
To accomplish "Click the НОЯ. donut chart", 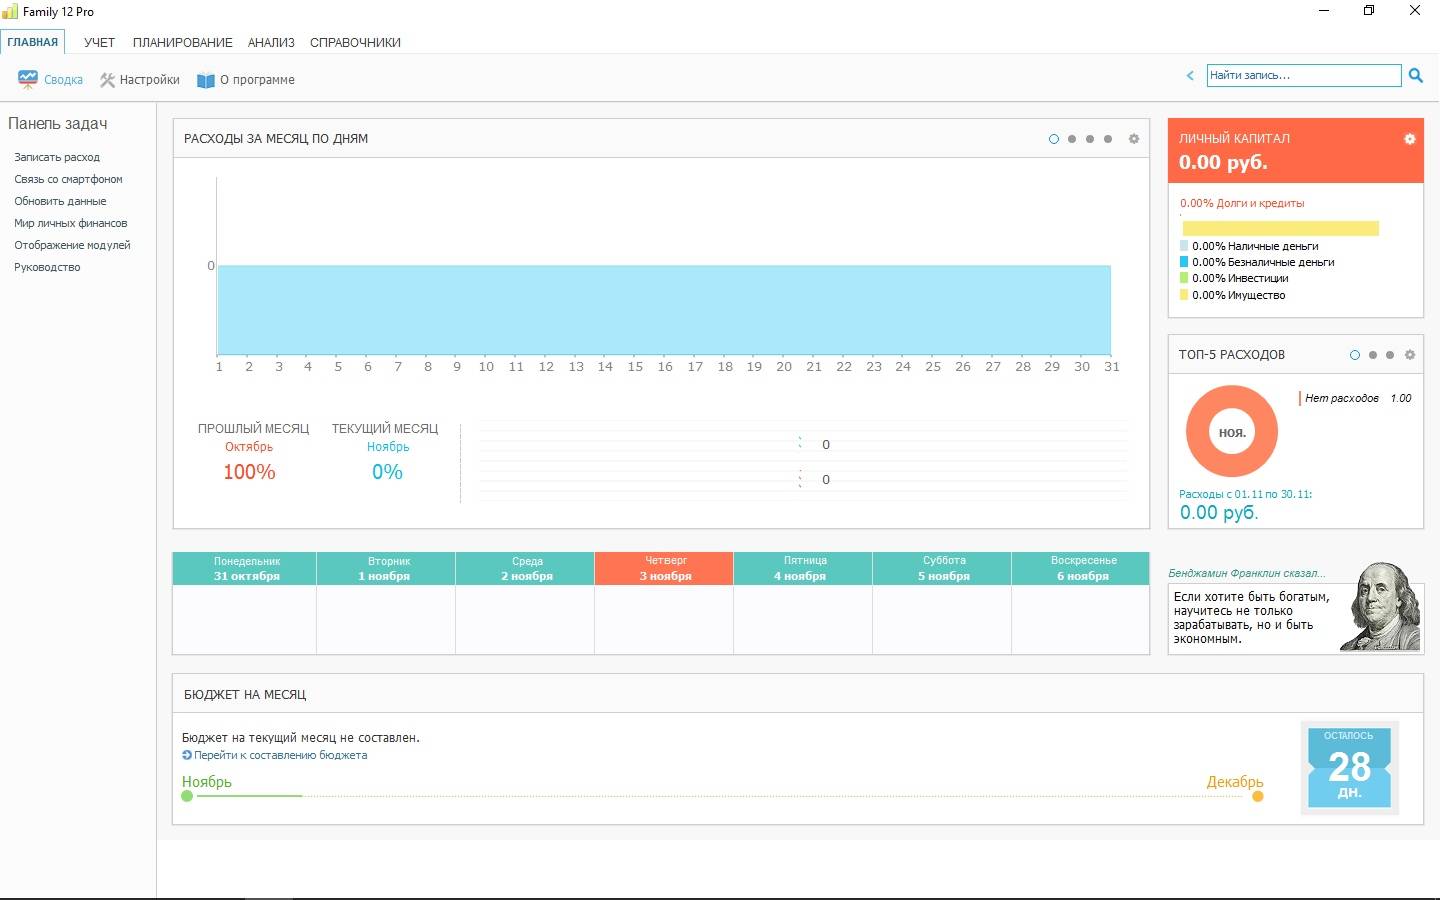I will point(1232,432).
